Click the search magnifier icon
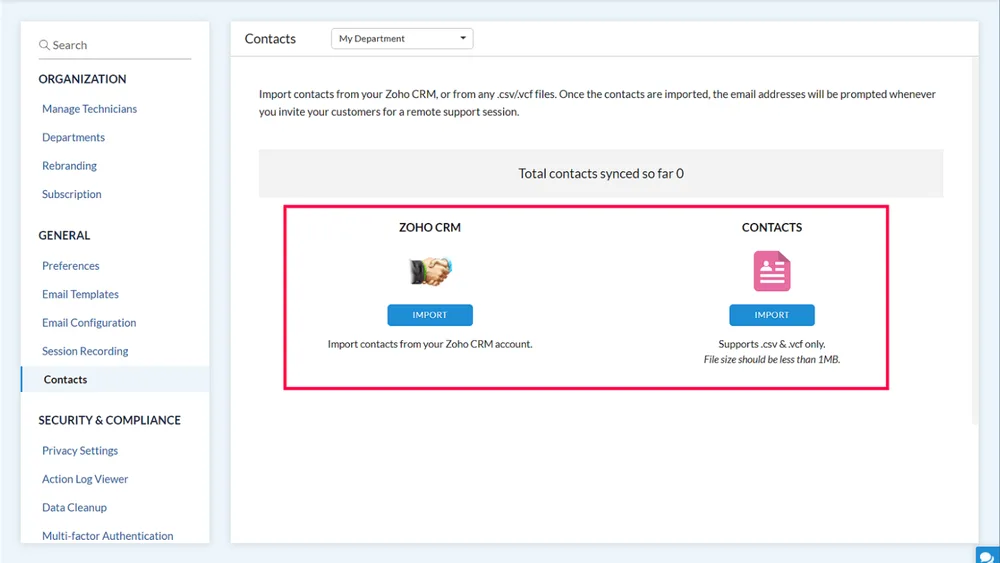Screen dimensions: 1000x563 tap(44, 45)
